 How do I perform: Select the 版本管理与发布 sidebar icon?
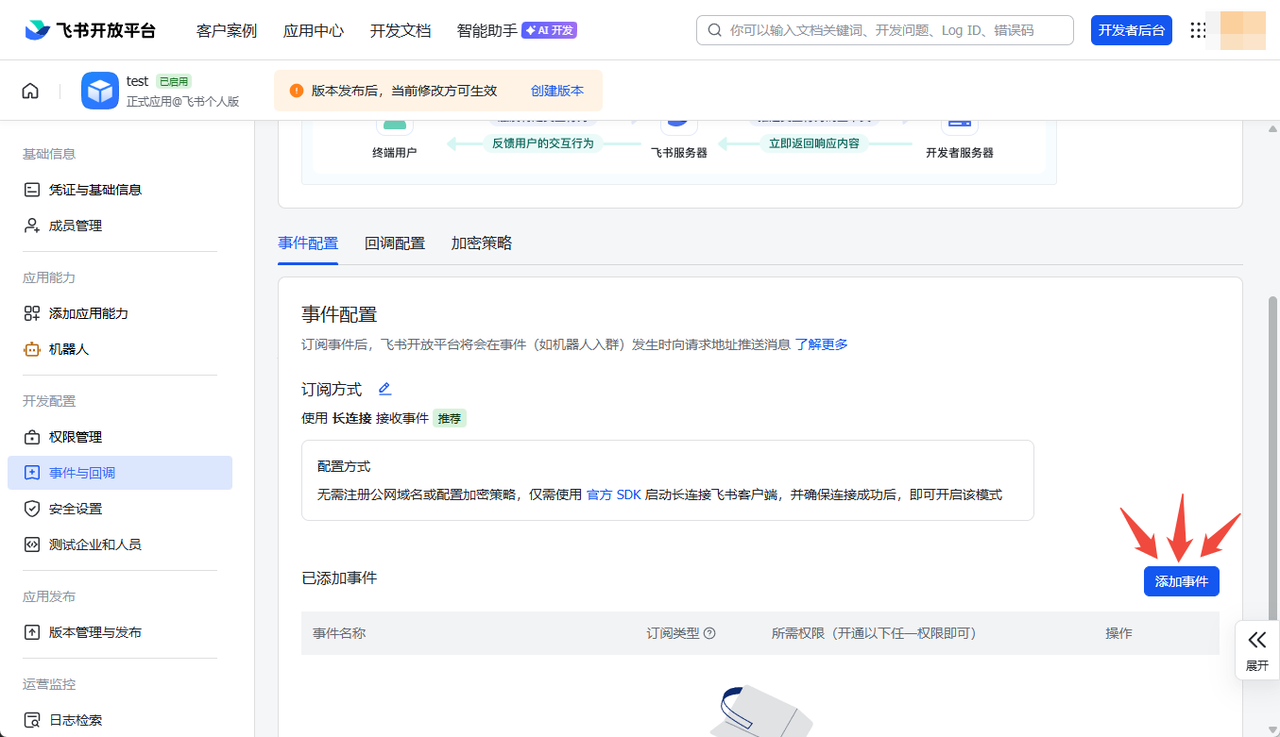[34, 631]
